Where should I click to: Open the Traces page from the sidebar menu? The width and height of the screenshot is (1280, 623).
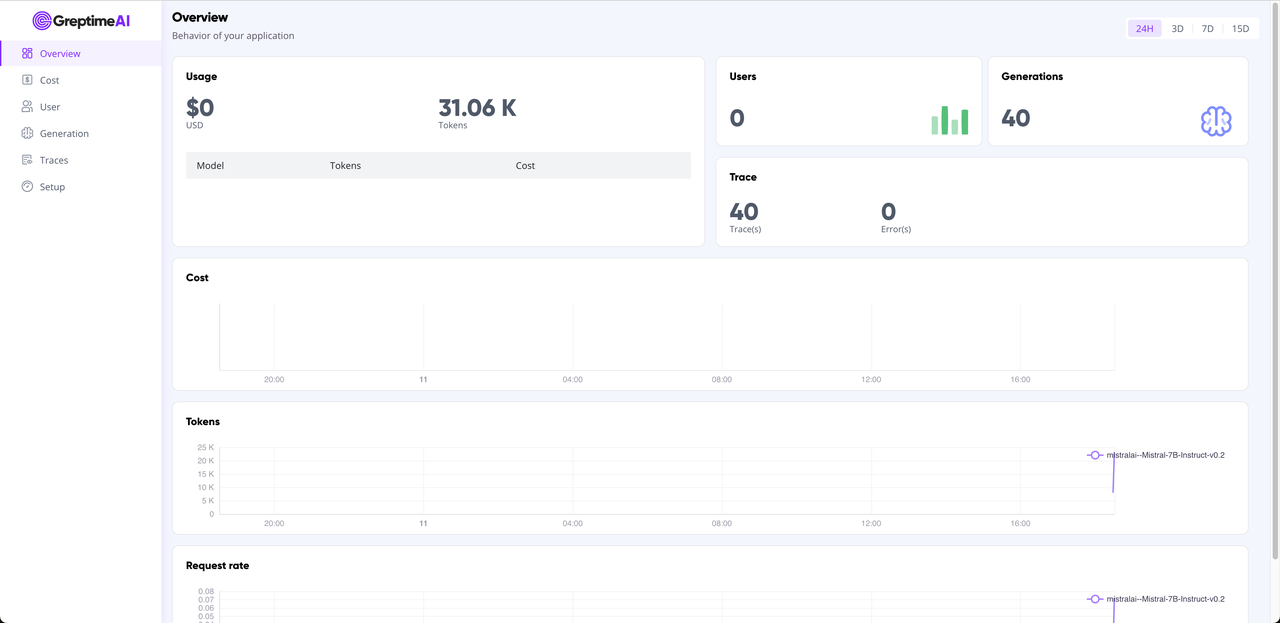tap(56, 160)
